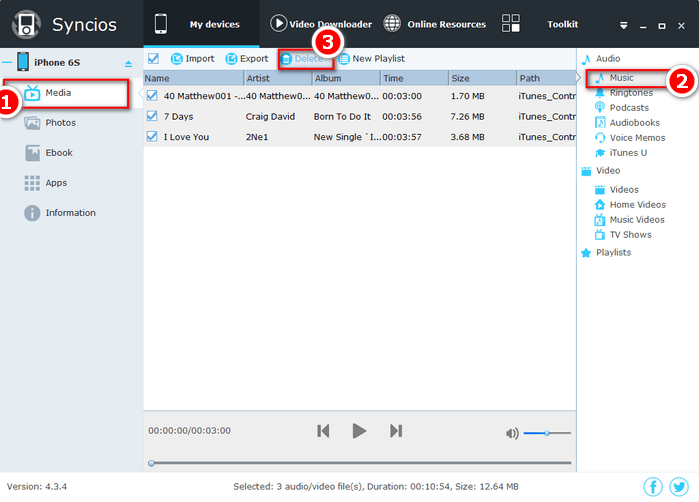Viewport: 699px width, 502px height.
Task: Skip to the previous track
Action: coord(323,431)
